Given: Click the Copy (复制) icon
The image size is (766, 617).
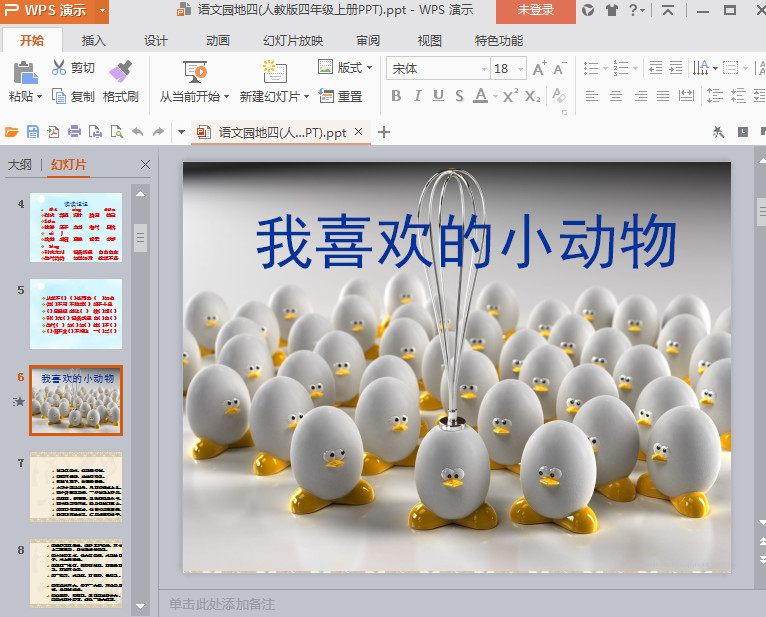Looking at the screenshot, I should pos(59,97).
